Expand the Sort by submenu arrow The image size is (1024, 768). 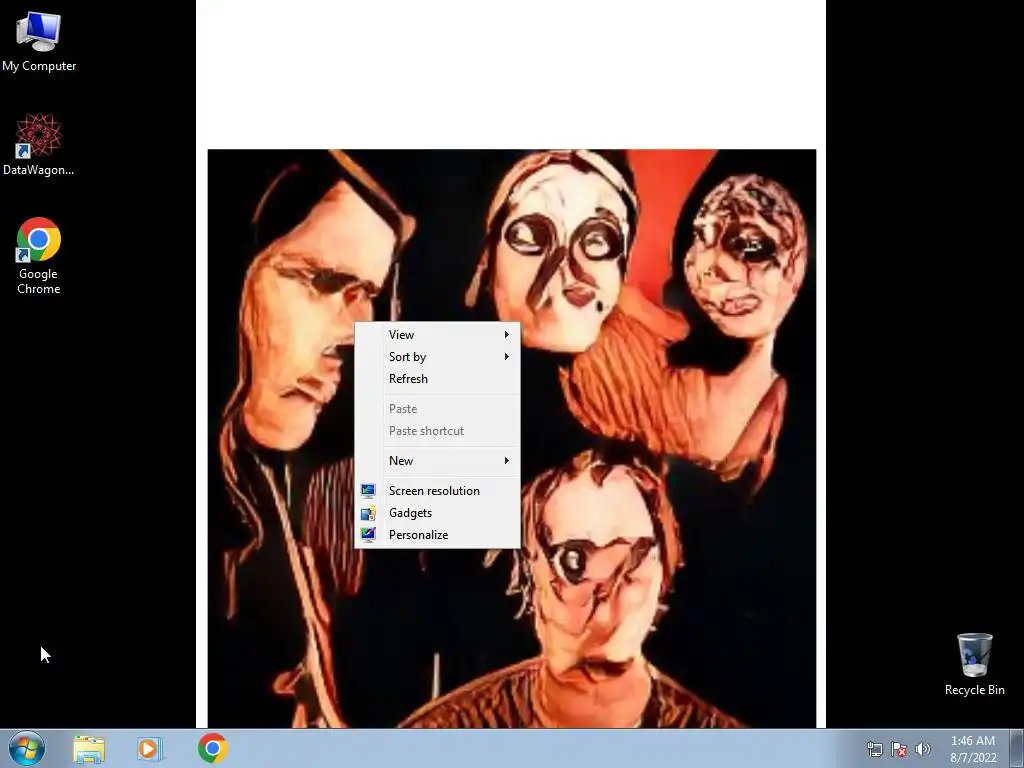(506, 357)
